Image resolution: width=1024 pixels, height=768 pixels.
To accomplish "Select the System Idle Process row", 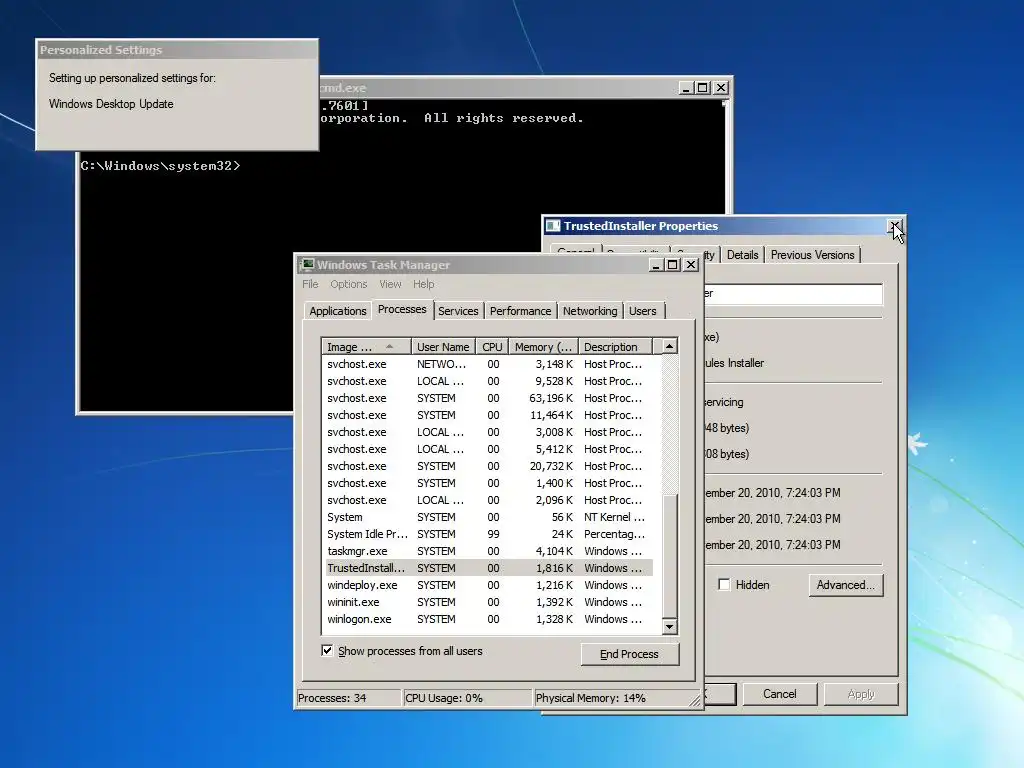I will pos(488,534).
